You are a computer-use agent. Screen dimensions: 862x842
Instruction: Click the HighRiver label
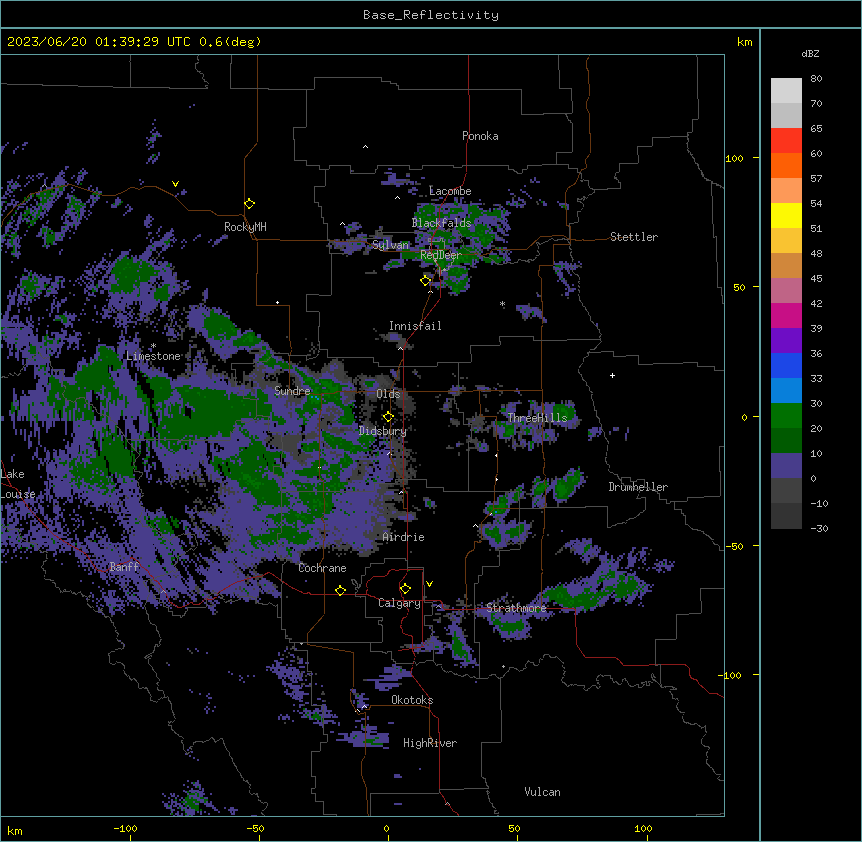(430, 743)
